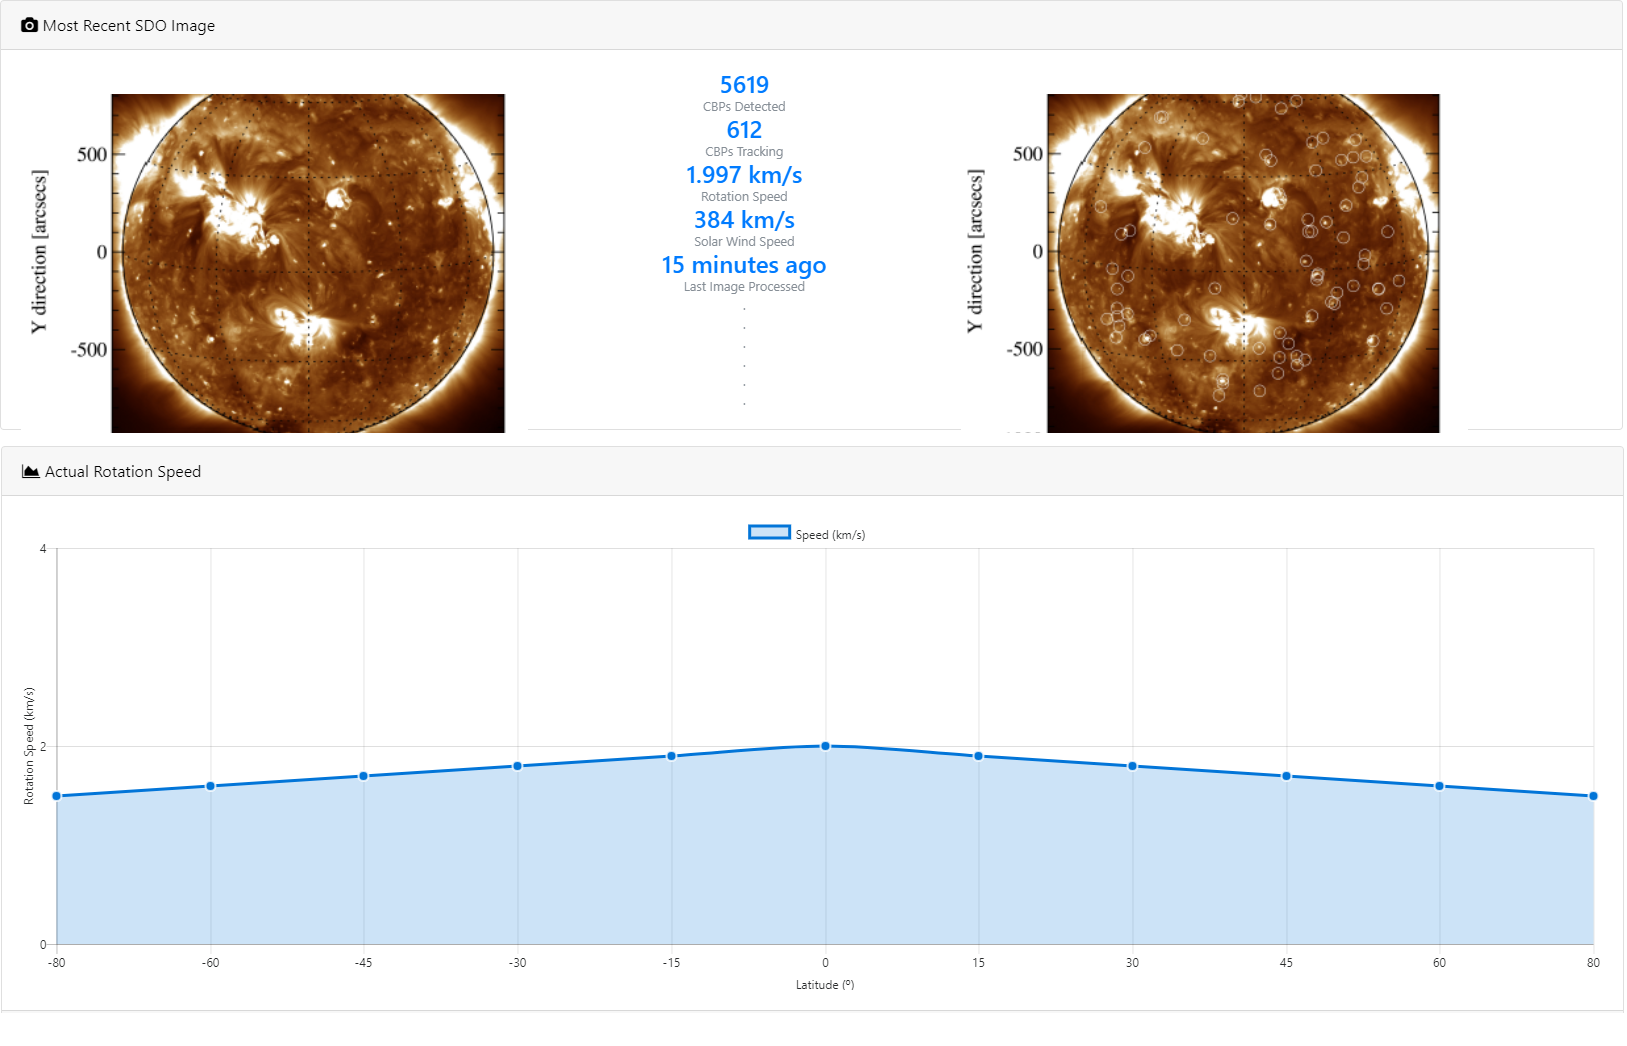Click the 5619 CBPs Detected value
The height and width of the screenshot is (1046, 1627).
coord(744,85)
